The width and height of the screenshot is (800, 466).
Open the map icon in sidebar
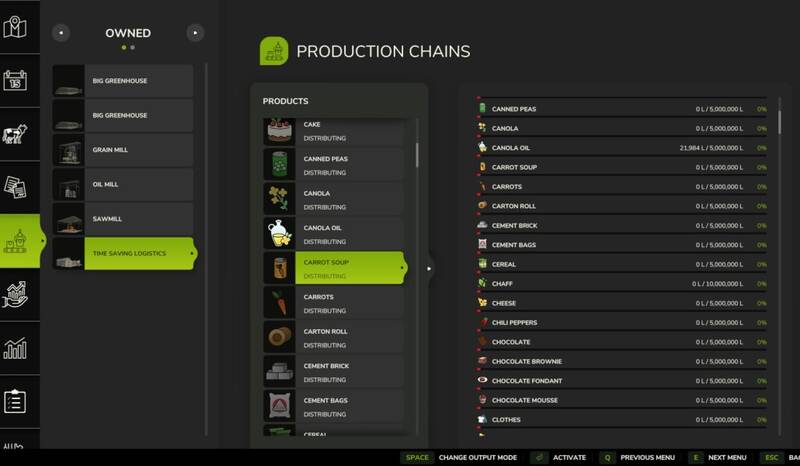tap(15, 27)
